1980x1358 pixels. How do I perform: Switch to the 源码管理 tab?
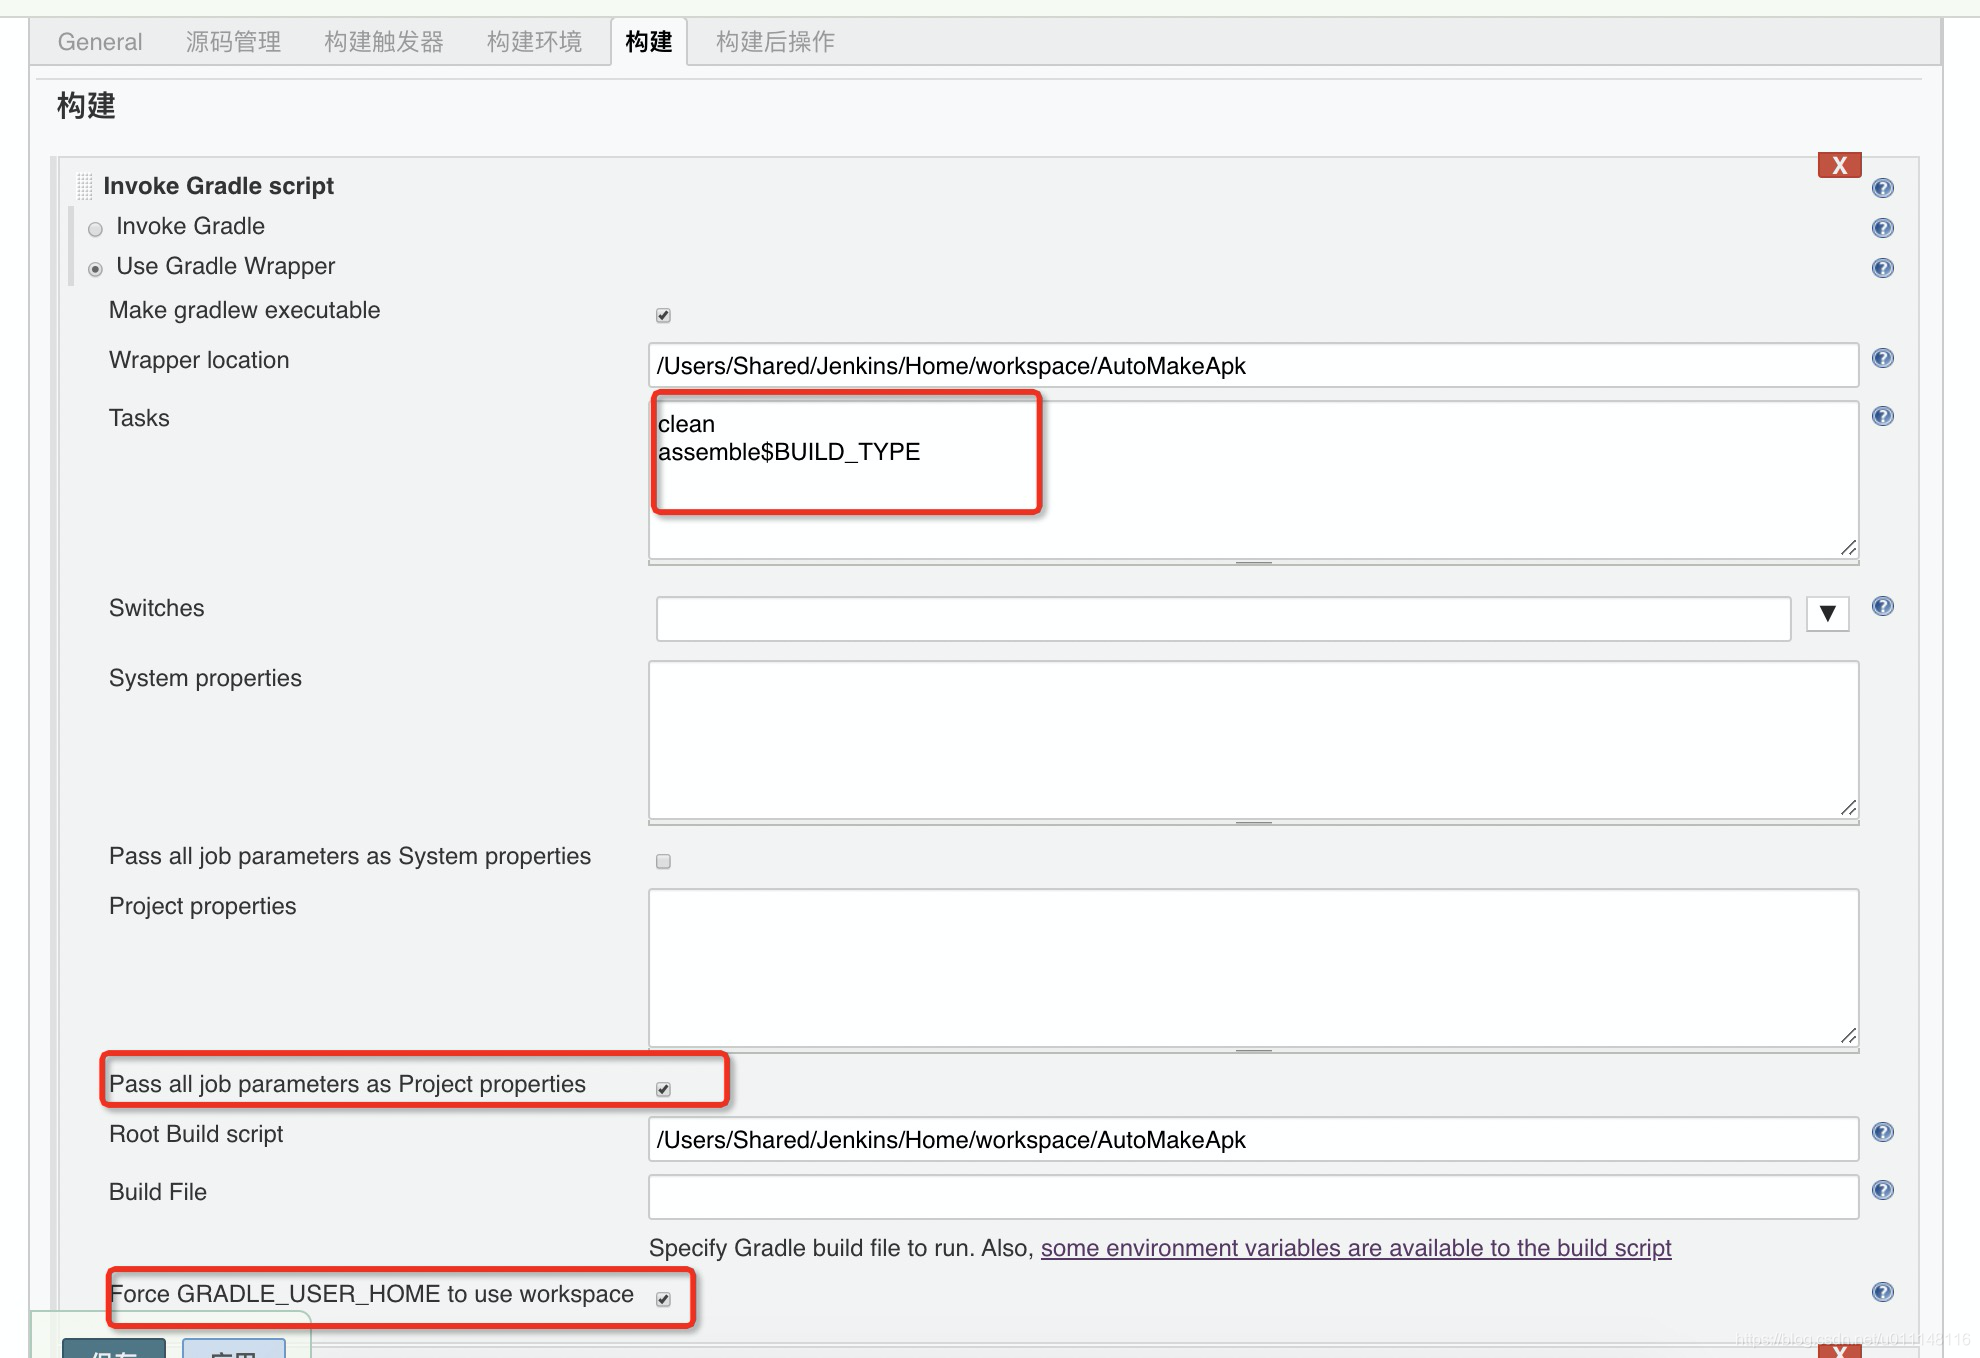(x=233, y=42)
